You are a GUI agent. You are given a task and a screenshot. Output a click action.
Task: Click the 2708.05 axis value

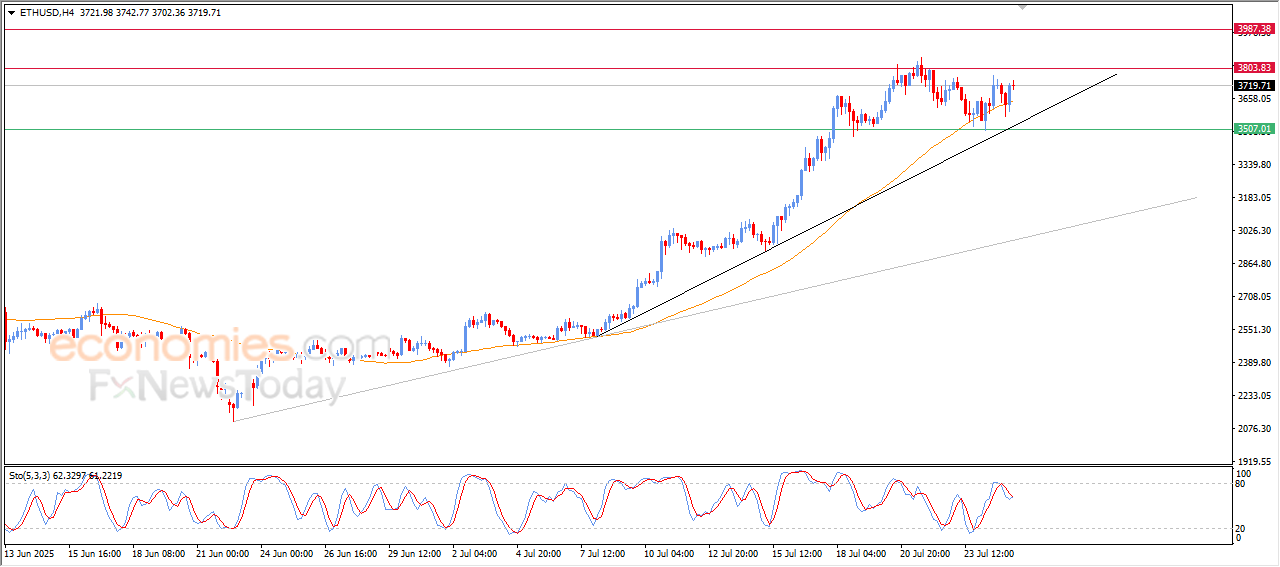(x=1253, y=297)
